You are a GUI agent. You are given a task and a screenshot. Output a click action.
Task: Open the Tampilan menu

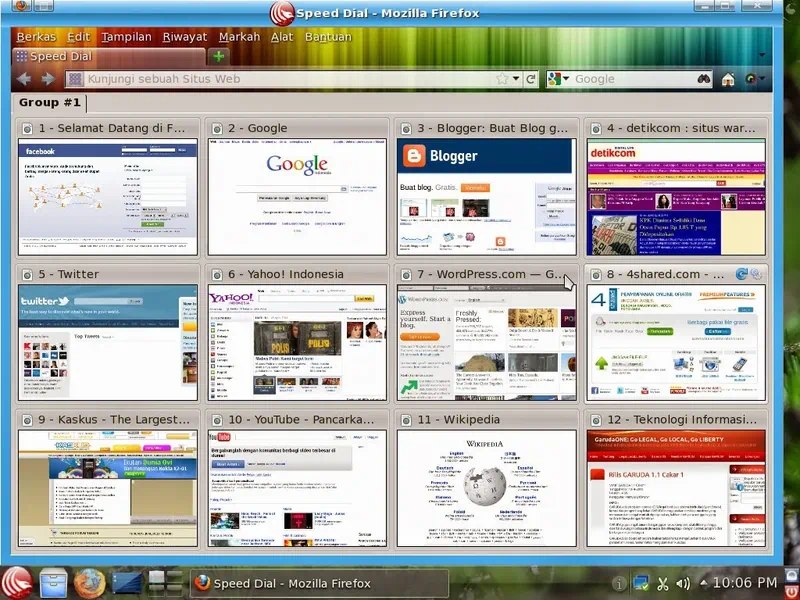pos(126,37)
